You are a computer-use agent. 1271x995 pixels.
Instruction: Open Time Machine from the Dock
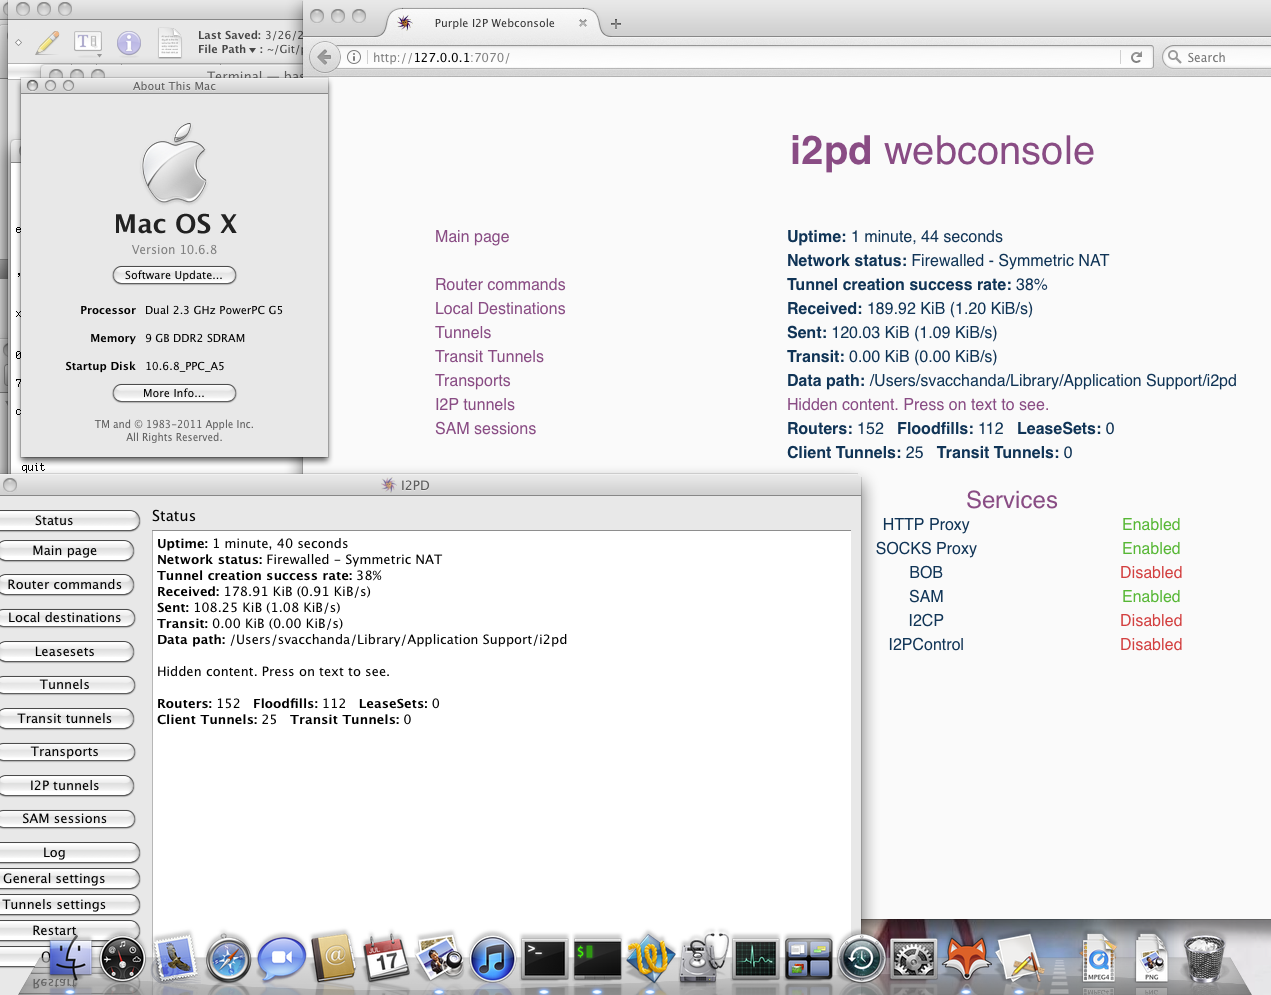[861, 959]
